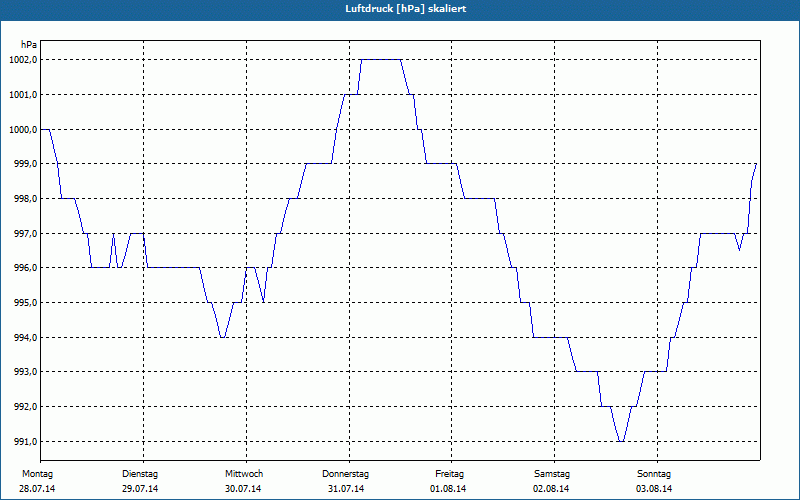Click the date 02.08.14
Screen dimensions: 800x500
pos(551,489)
